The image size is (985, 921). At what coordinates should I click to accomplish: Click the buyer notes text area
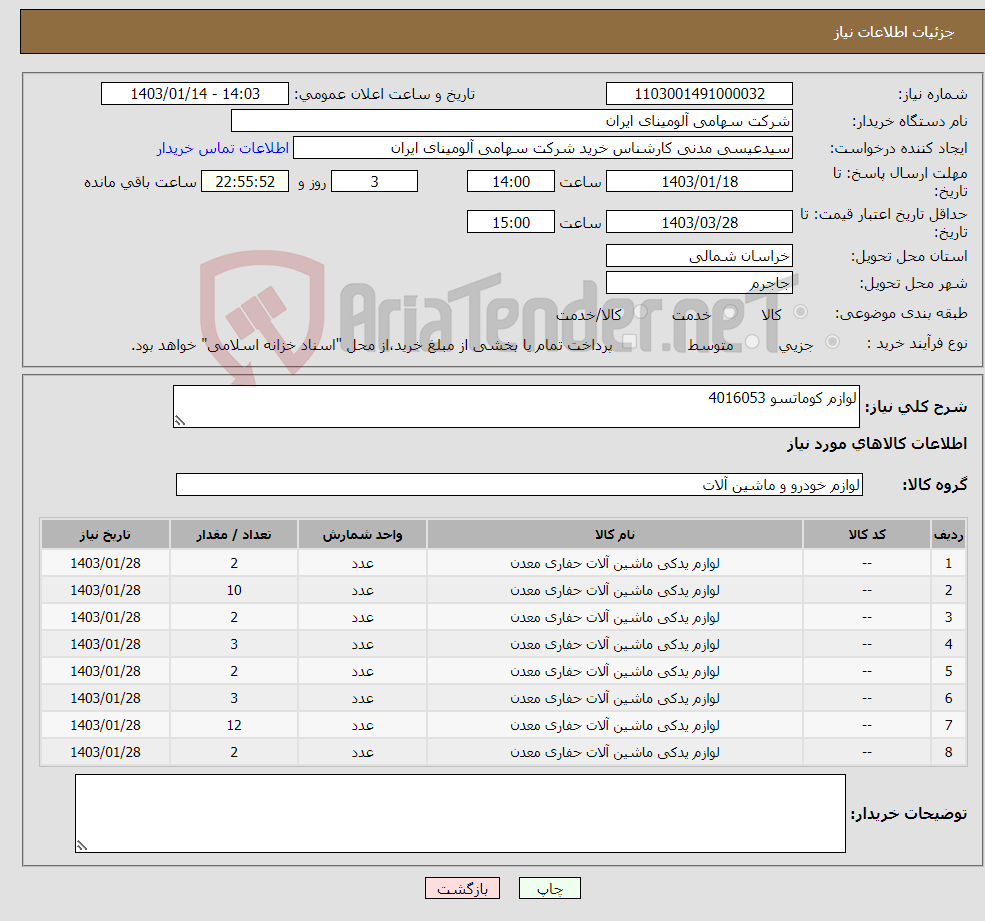(x=460, y=814)
